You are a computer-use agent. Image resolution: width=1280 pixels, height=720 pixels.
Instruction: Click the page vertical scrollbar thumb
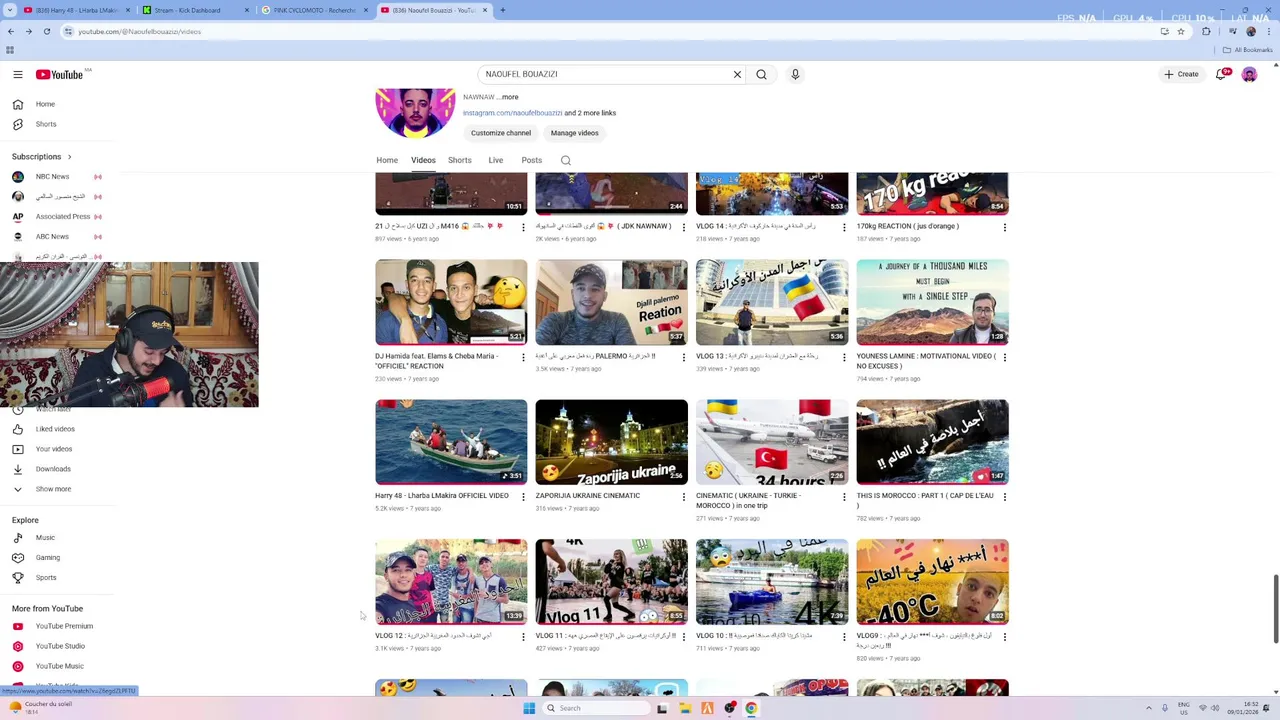pyautogui.click(x=1274, y=609)
